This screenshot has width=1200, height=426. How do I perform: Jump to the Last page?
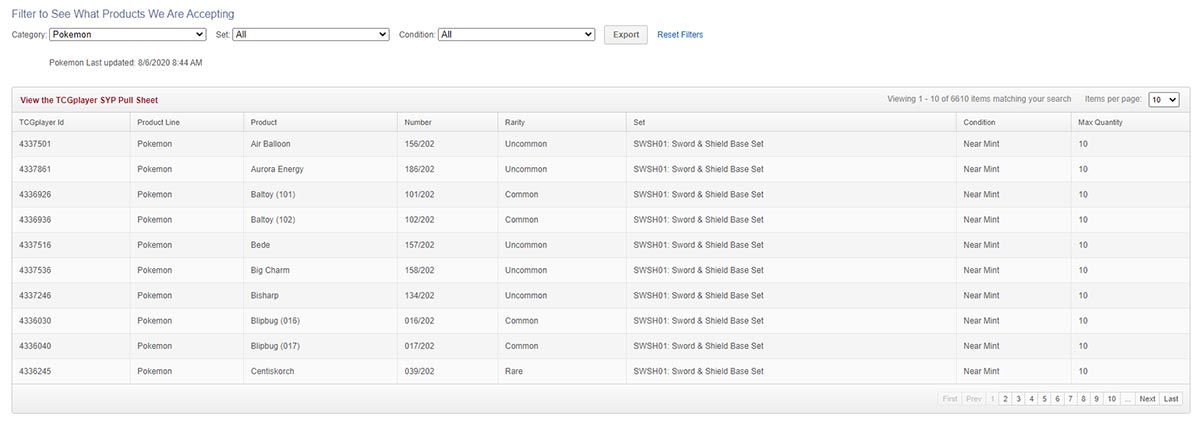[x=1170, y=399]
